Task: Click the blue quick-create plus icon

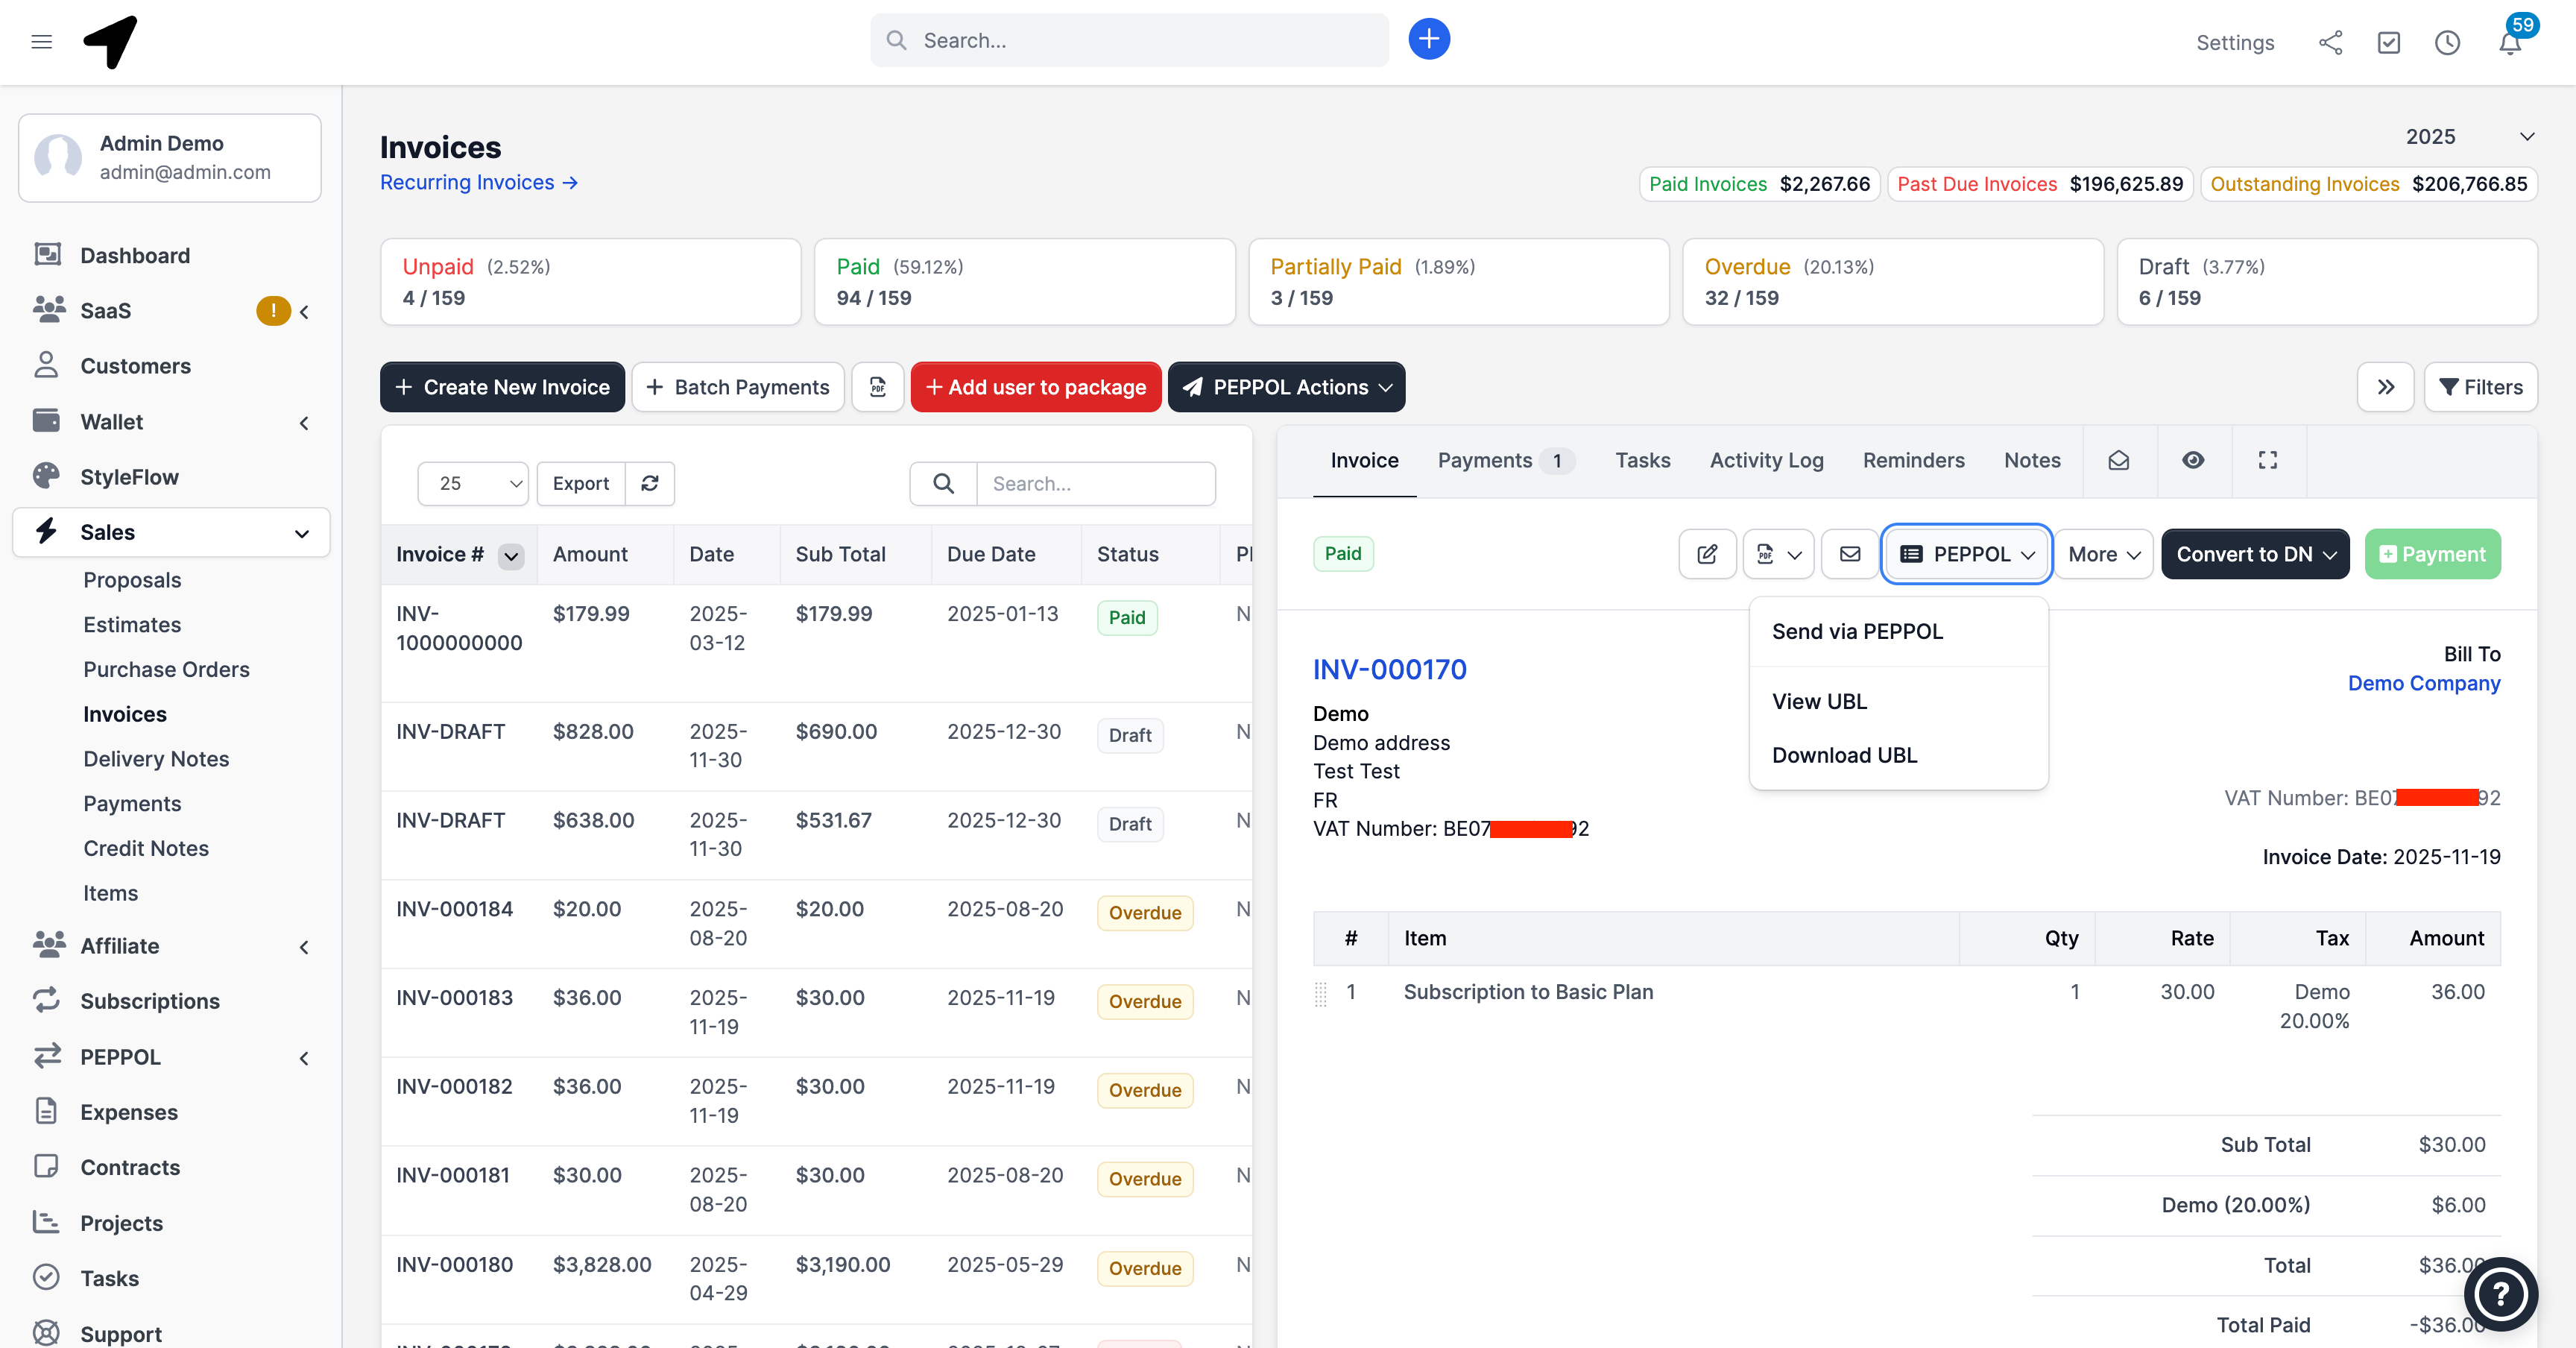Action: point(1429,40)
